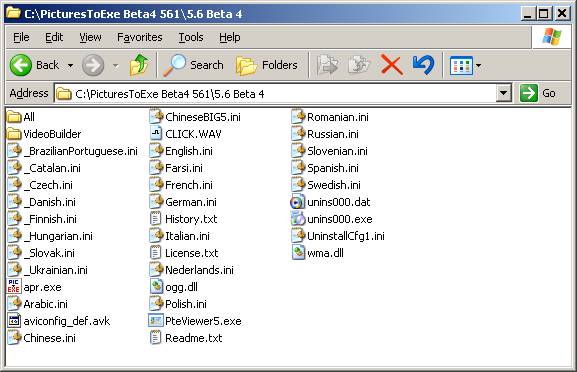
Task: Select the Chinese.ini file name
Action: [49, 338]
